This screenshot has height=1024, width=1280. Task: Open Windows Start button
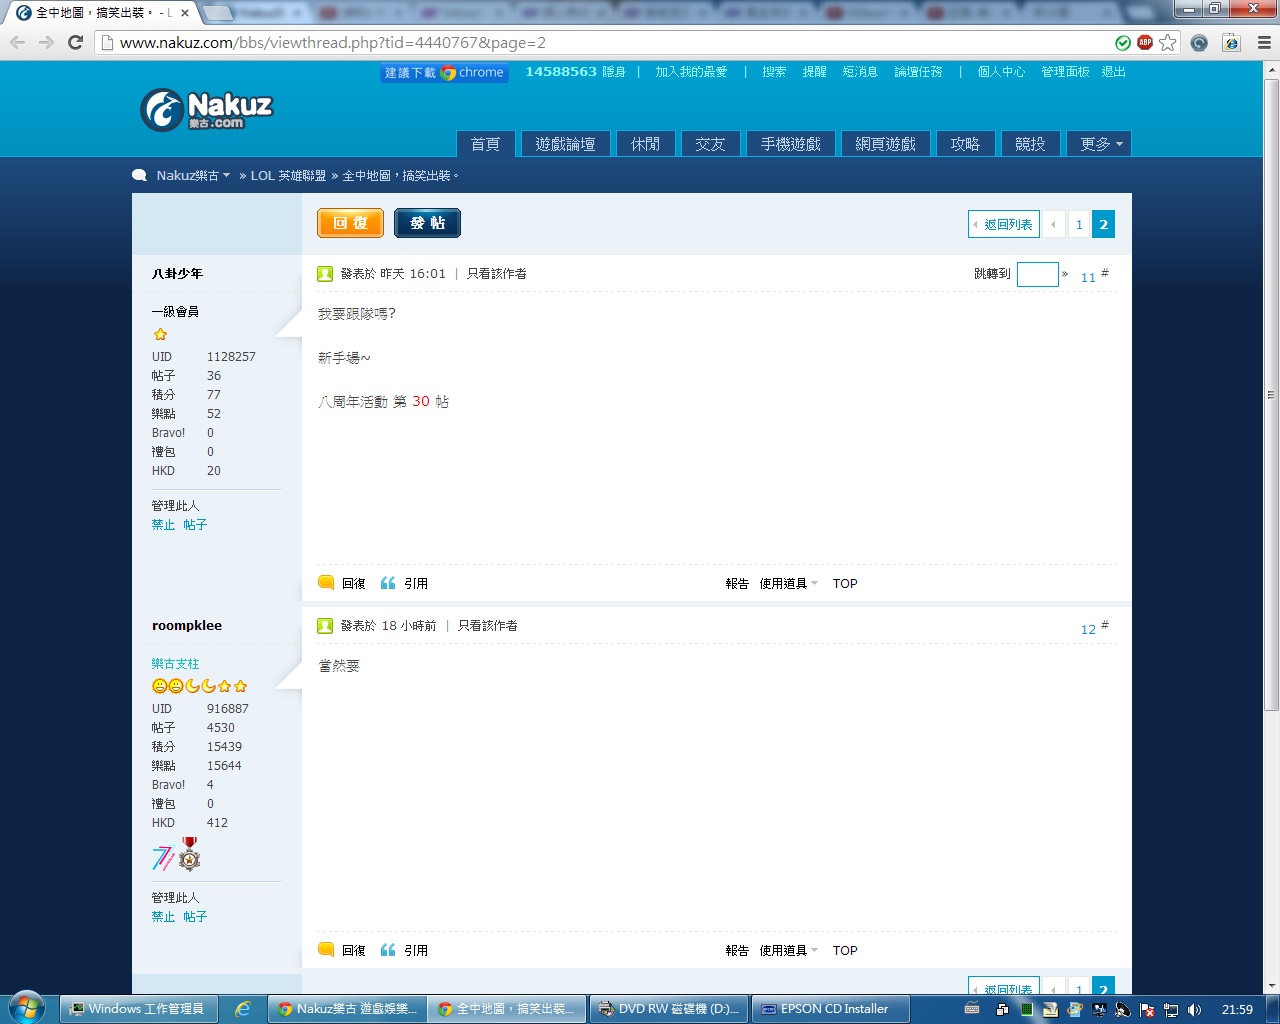click(x=27, y=1008)
